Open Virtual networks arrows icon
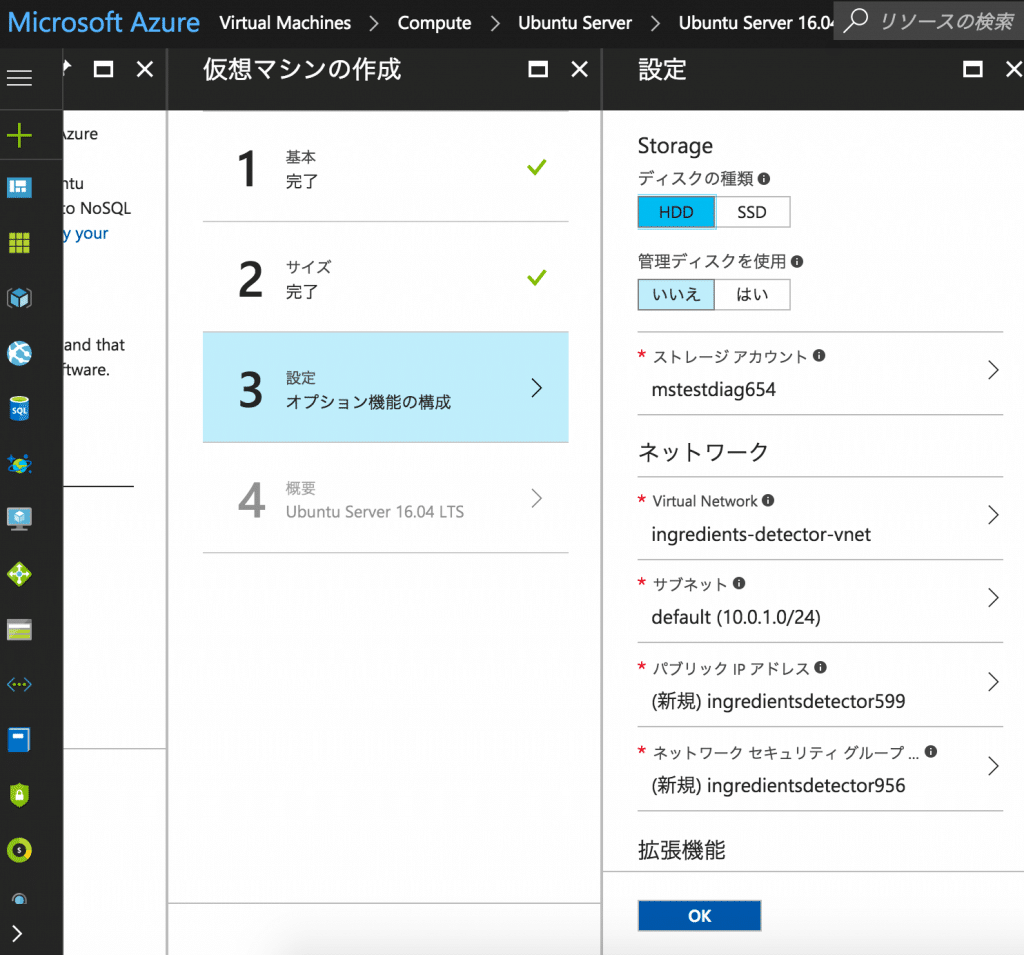This screenshot has height=955, width=1024. tap(19, 685)
